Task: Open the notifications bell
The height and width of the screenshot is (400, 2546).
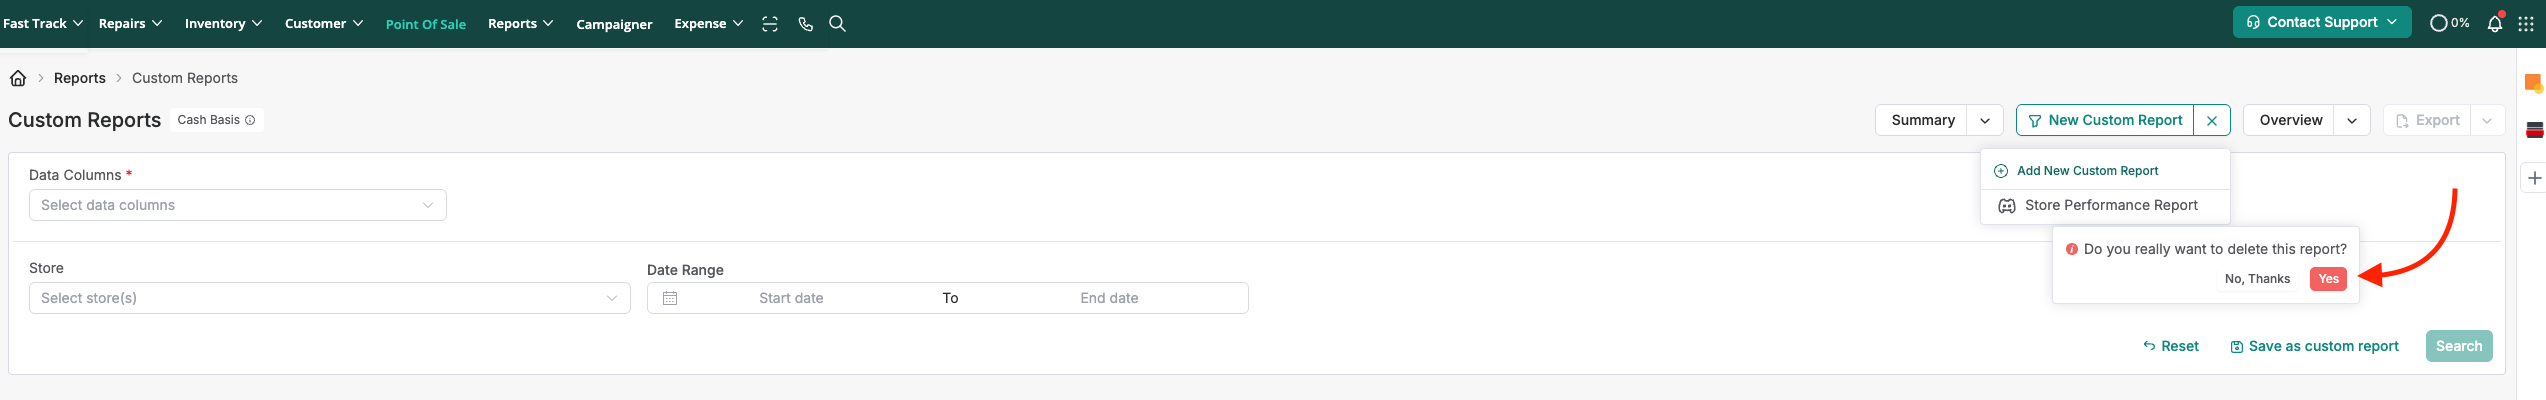Action: (2494, 24)
